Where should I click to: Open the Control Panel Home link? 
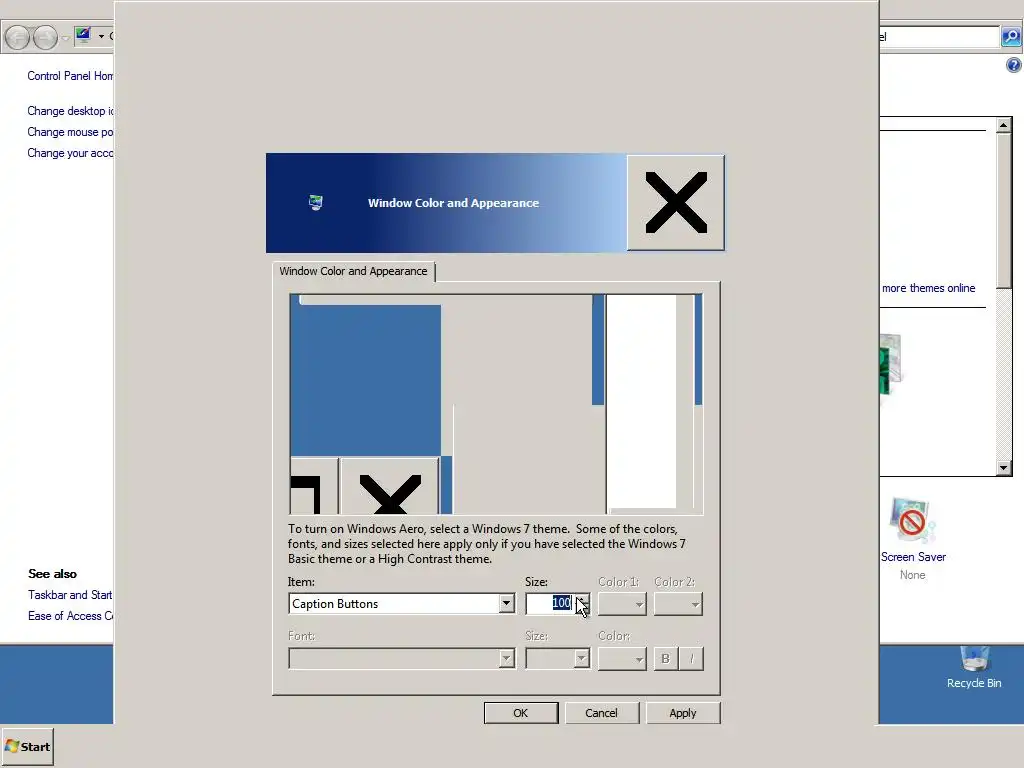coord(70,76)
